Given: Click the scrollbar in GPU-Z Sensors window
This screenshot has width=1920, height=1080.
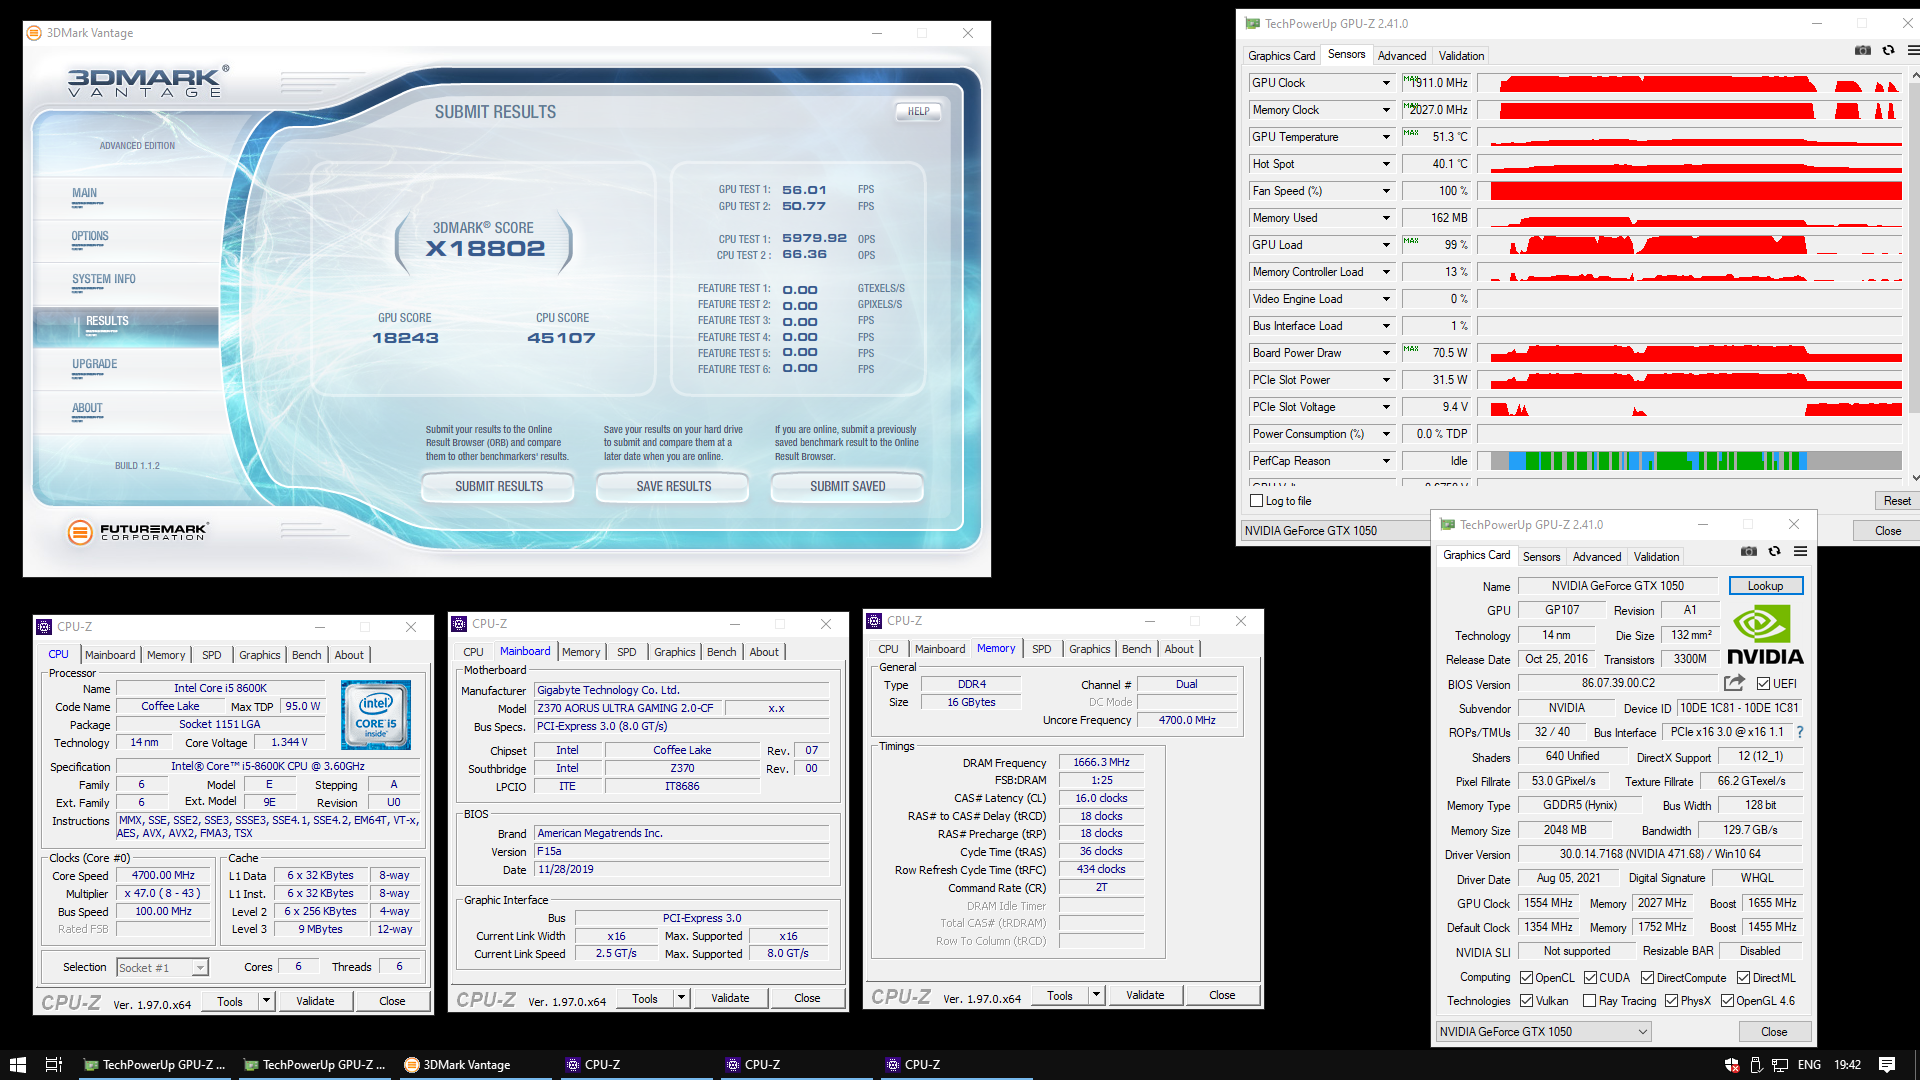Looking at the screenshot, I should (x=1914, y=275).
